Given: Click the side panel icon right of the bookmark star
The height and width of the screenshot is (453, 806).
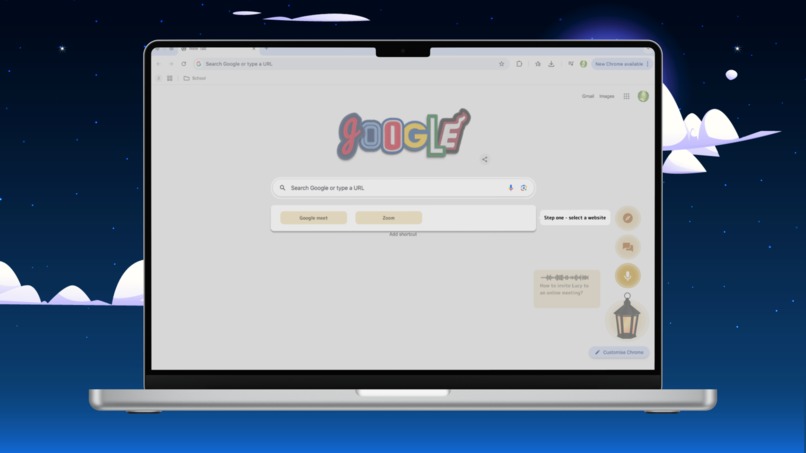Looking at the screenshot, I should point(519,64).
